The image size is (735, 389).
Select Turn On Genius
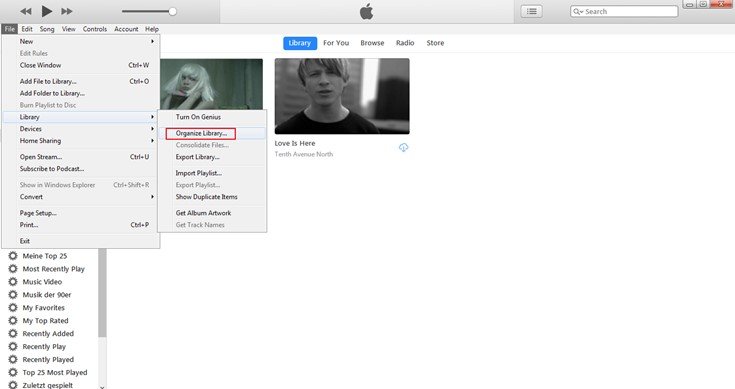coord(212,117)
